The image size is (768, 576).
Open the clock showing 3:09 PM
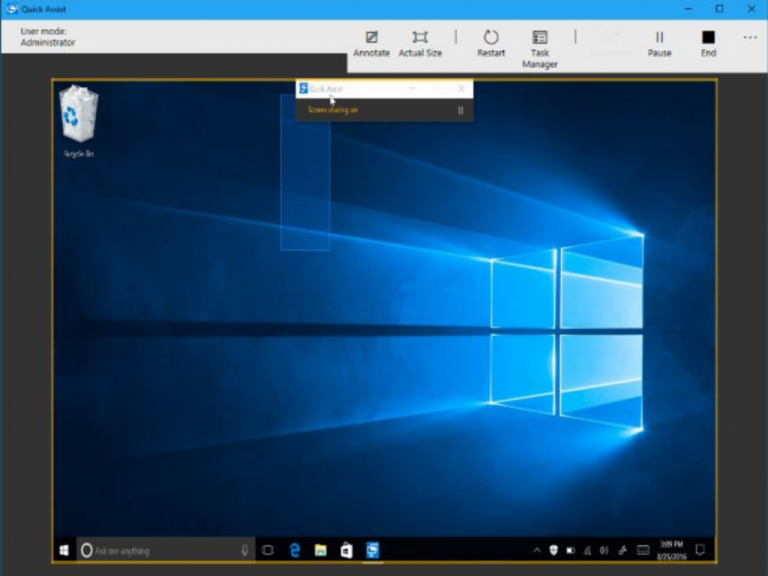point(672,551)
